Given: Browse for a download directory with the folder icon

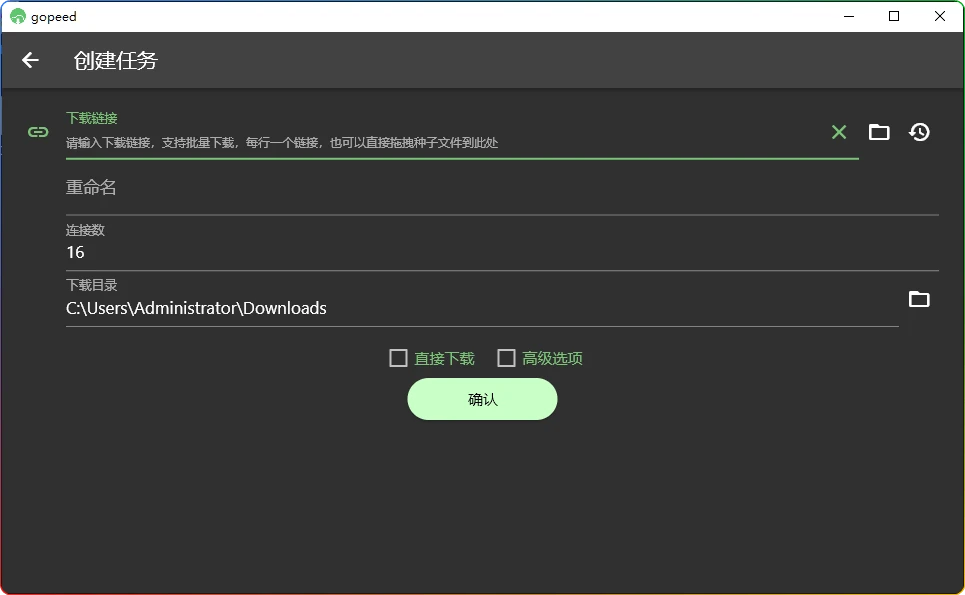Looking at the screenshot, I should coord(919,299).
